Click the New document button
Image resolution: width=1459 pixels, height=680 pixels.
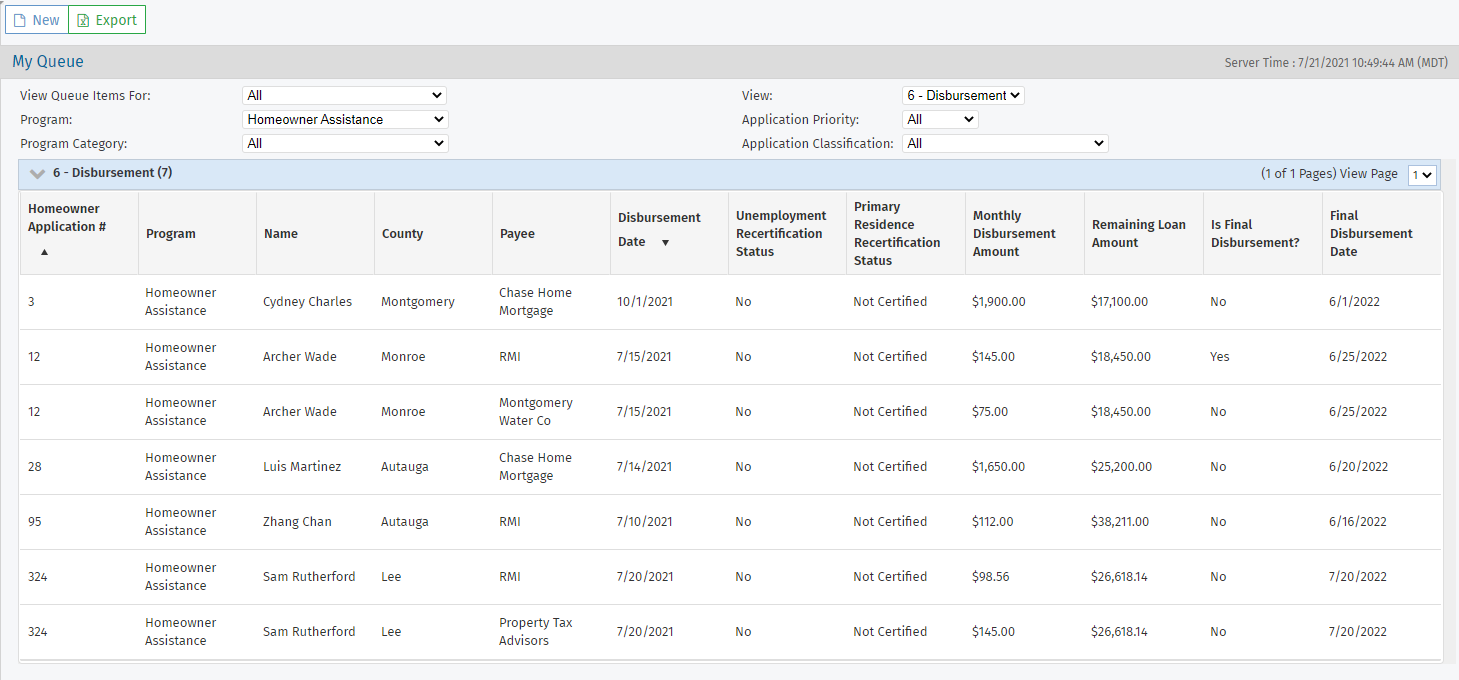pos(37,20)
